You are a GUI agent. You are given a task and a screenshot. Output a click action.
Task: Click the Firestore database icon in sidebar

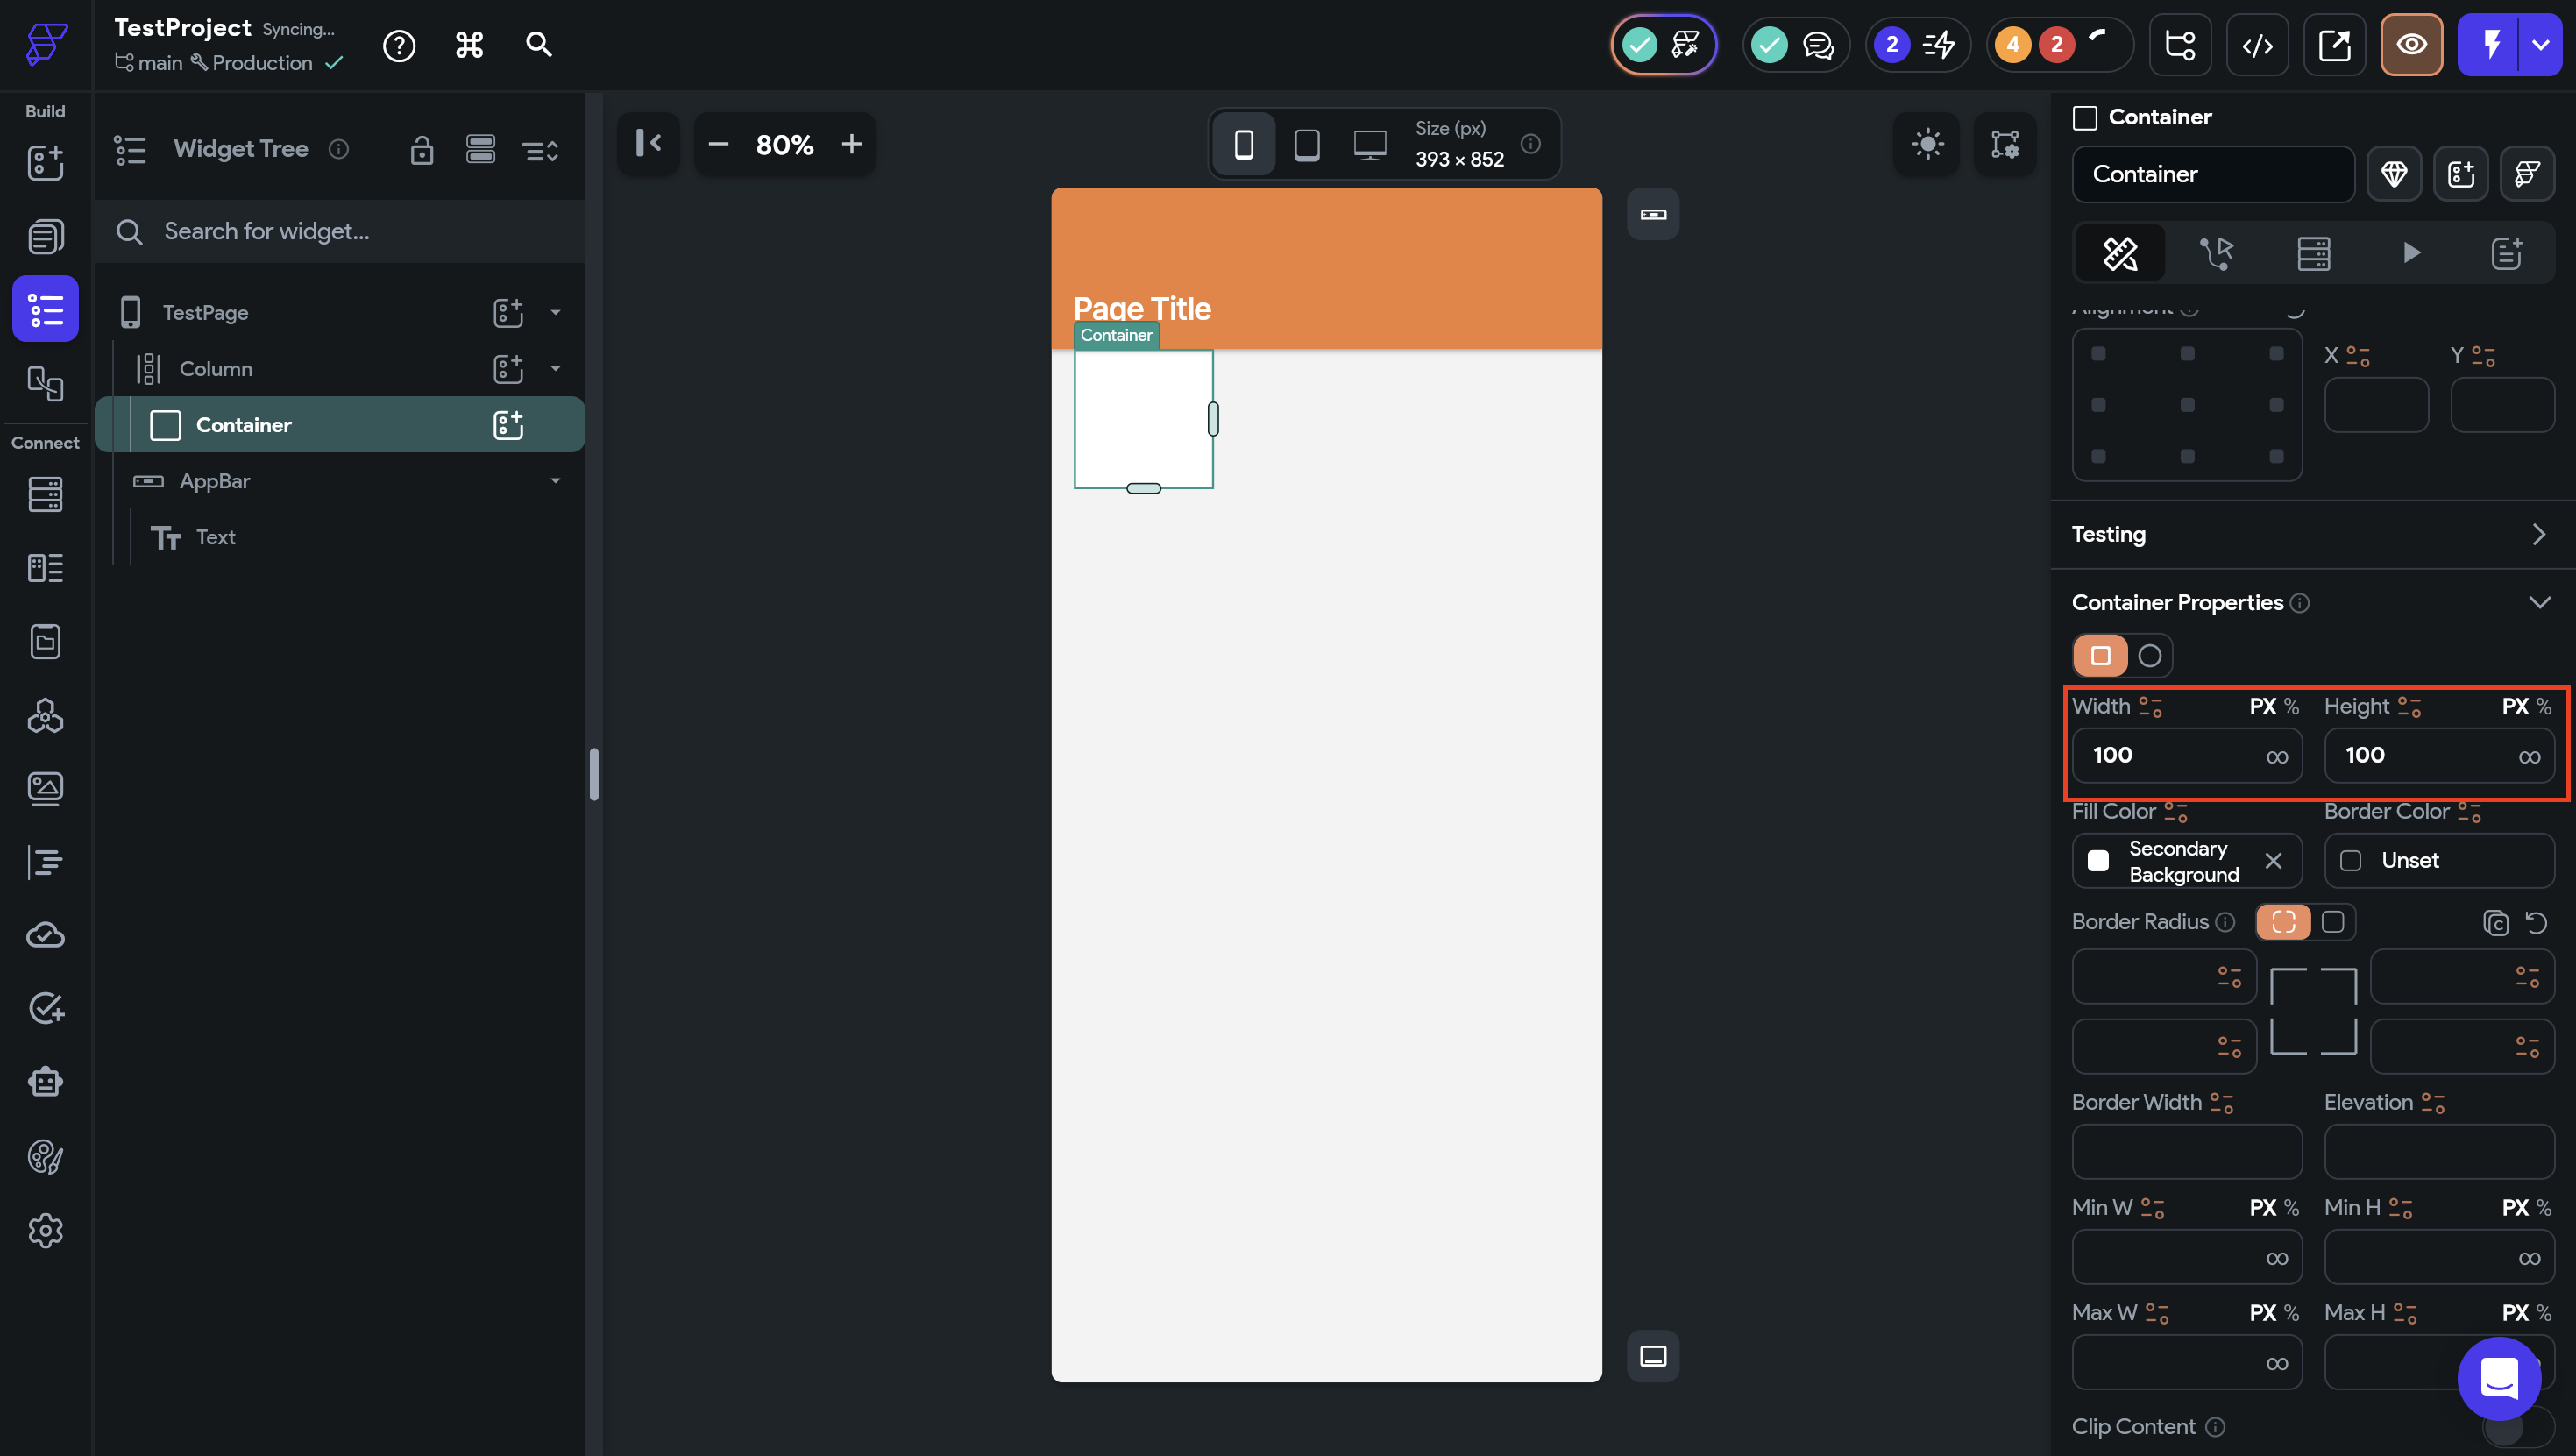(45, 494)
